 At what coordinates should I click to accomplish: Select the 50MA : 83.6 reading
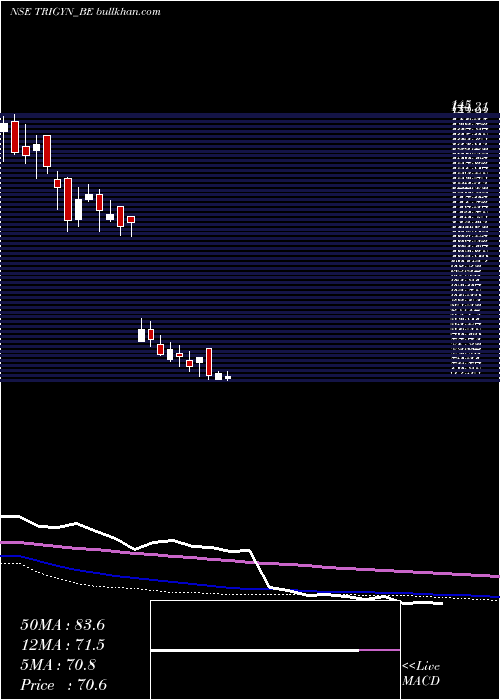tap(62, 625)
